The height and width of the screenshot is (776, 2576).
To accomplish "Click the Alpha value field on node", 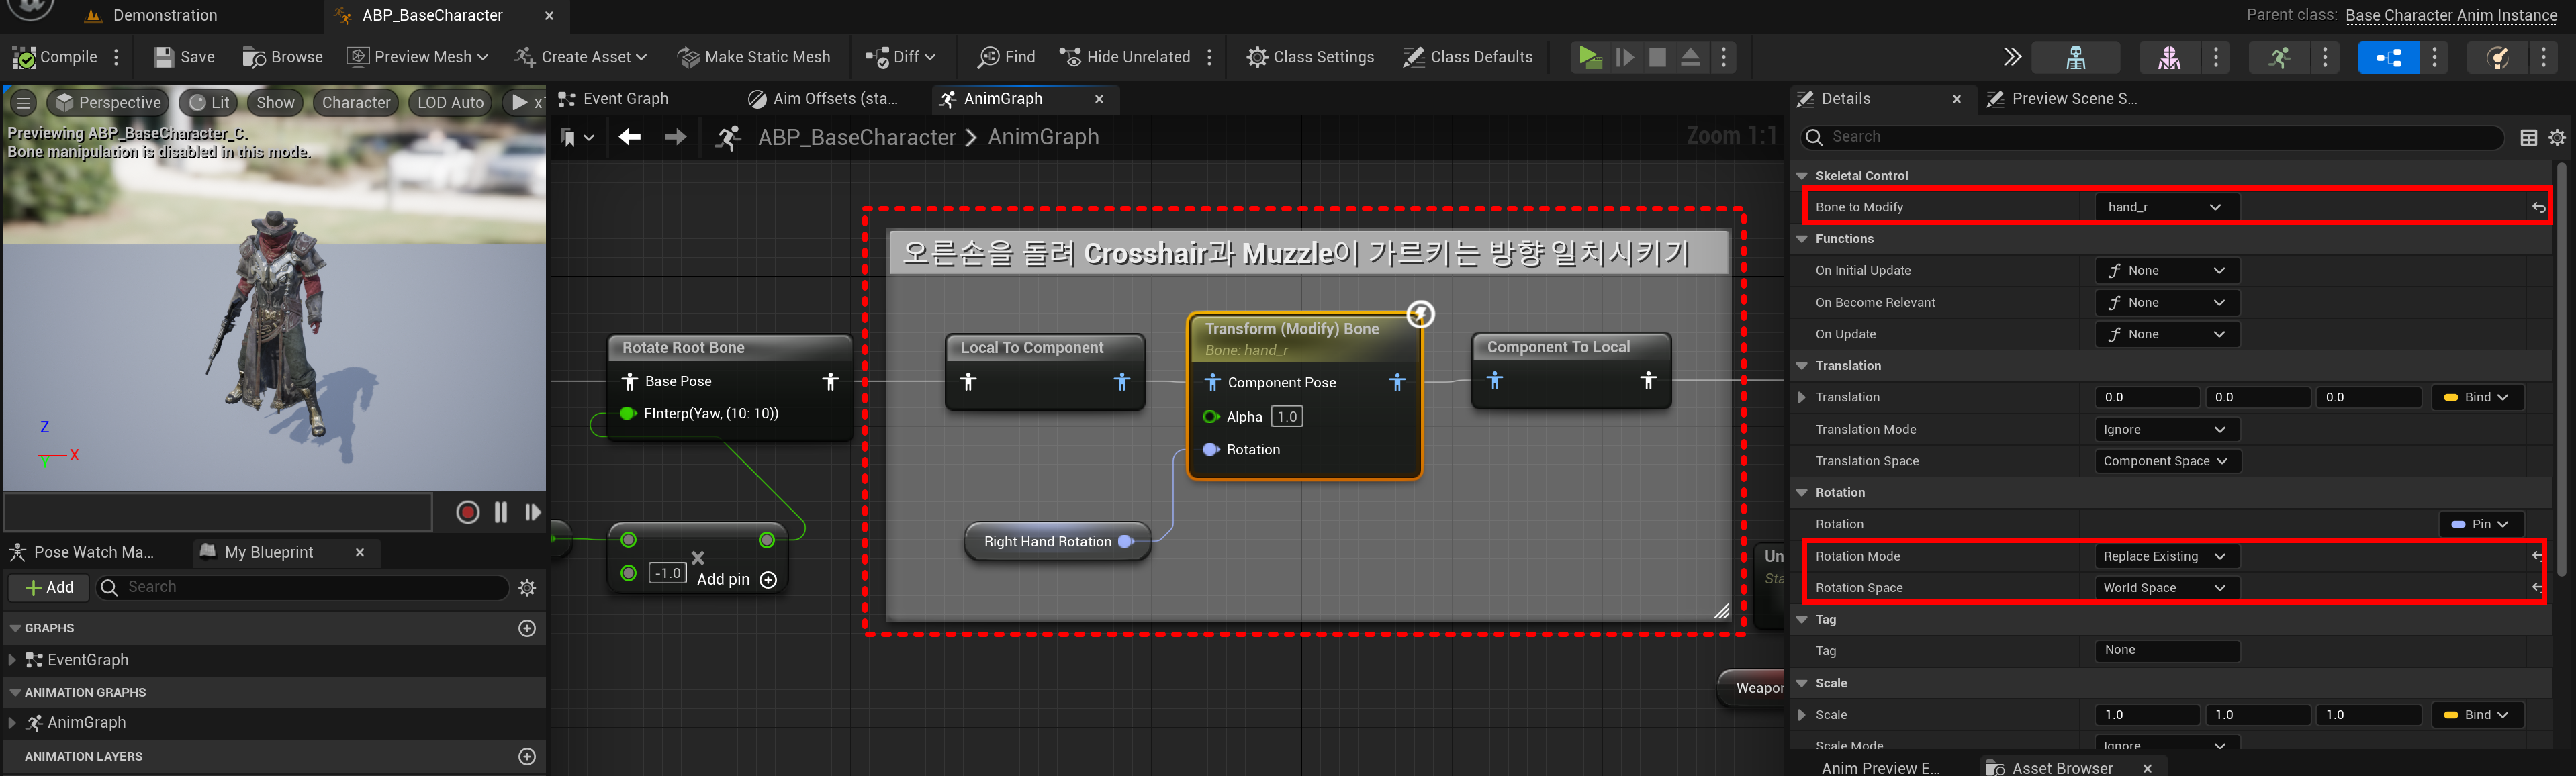I will coord(1286,417).
